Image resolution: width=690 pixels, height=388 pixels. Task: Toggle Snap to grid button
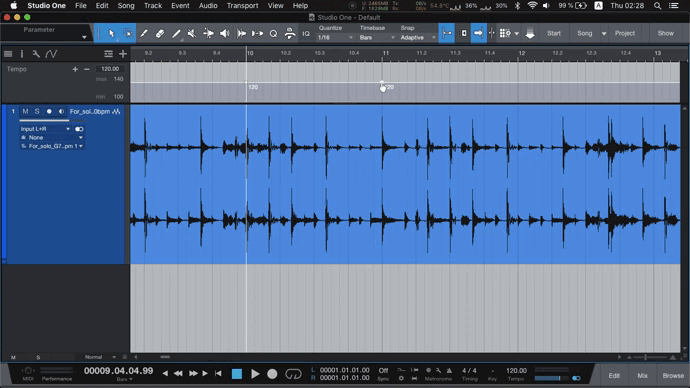pyautogui.click(x=447, y=33)
